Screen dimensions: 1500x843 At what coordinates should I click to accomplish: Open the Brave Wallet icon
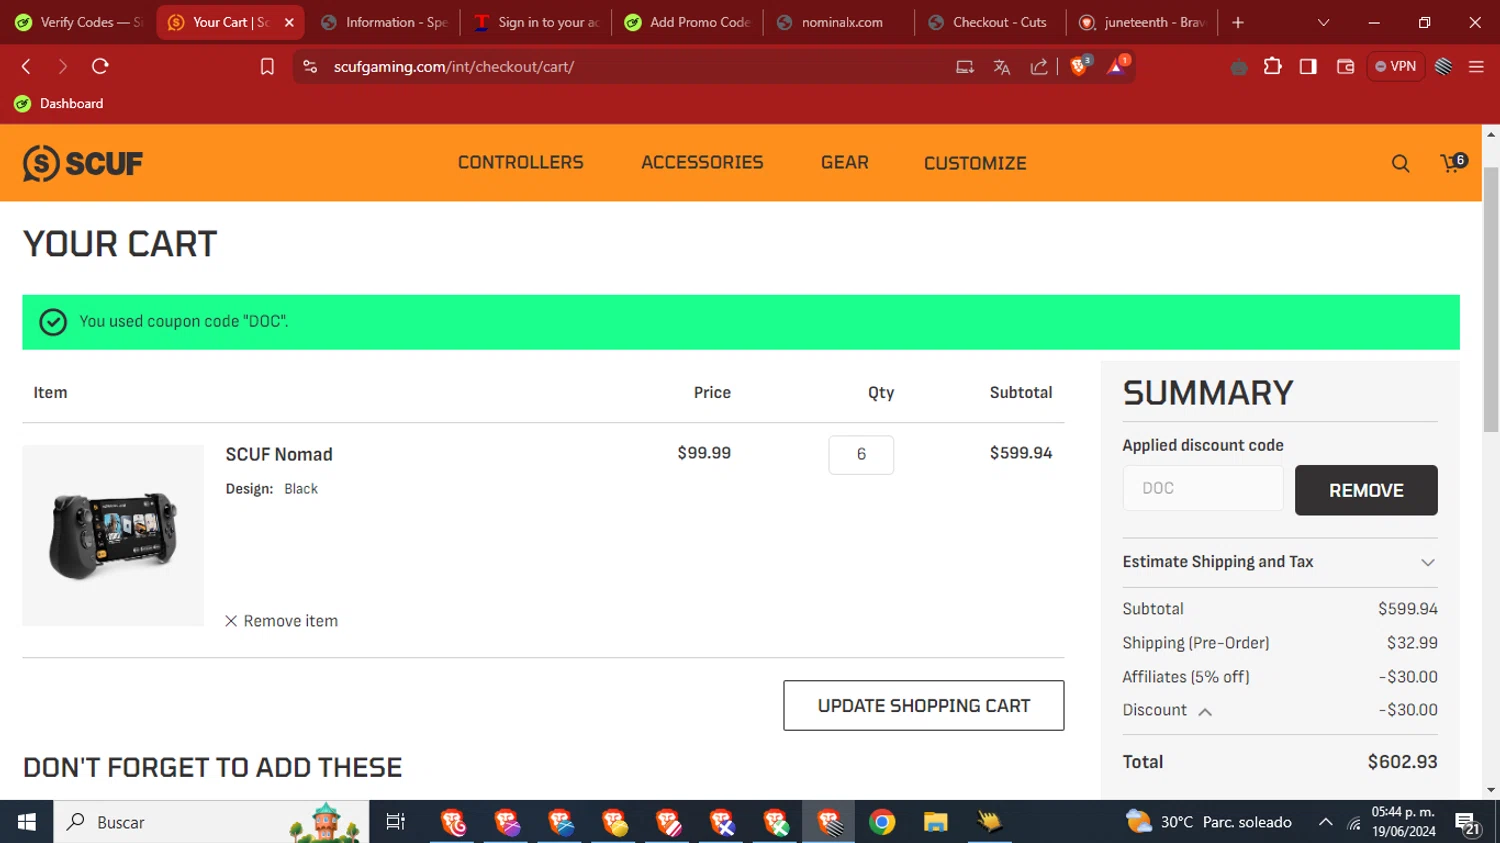[1345, 66]
